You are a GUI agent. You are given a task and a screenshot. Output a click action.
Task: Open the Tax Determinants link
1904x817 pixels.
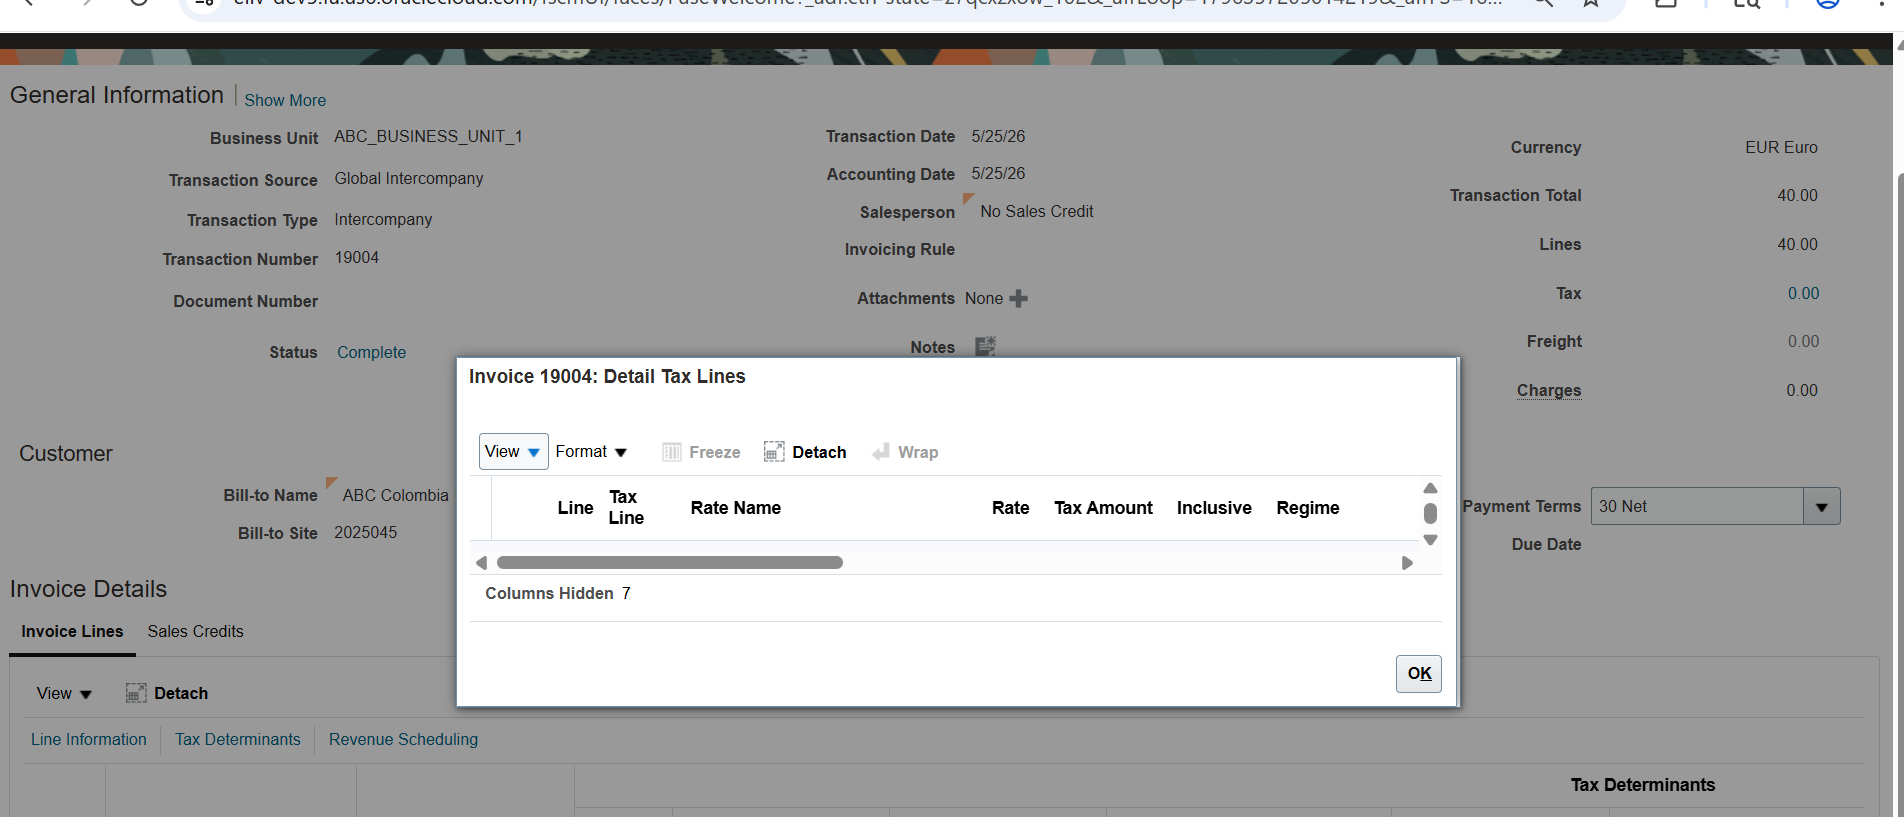pos(238,739)
